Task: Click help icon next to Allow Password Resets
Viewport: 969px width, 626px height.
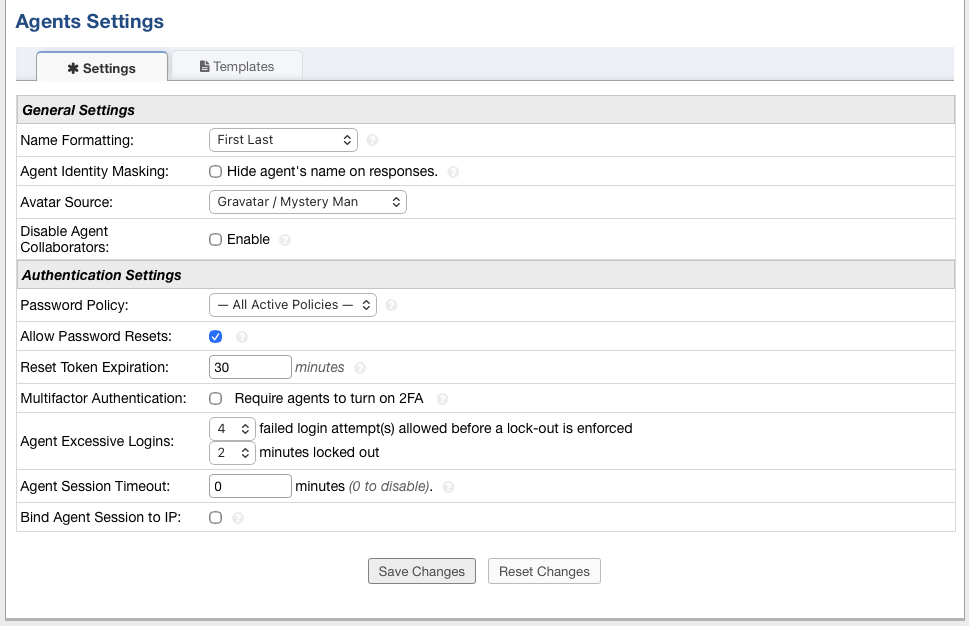Action: (x=241, y=337)
